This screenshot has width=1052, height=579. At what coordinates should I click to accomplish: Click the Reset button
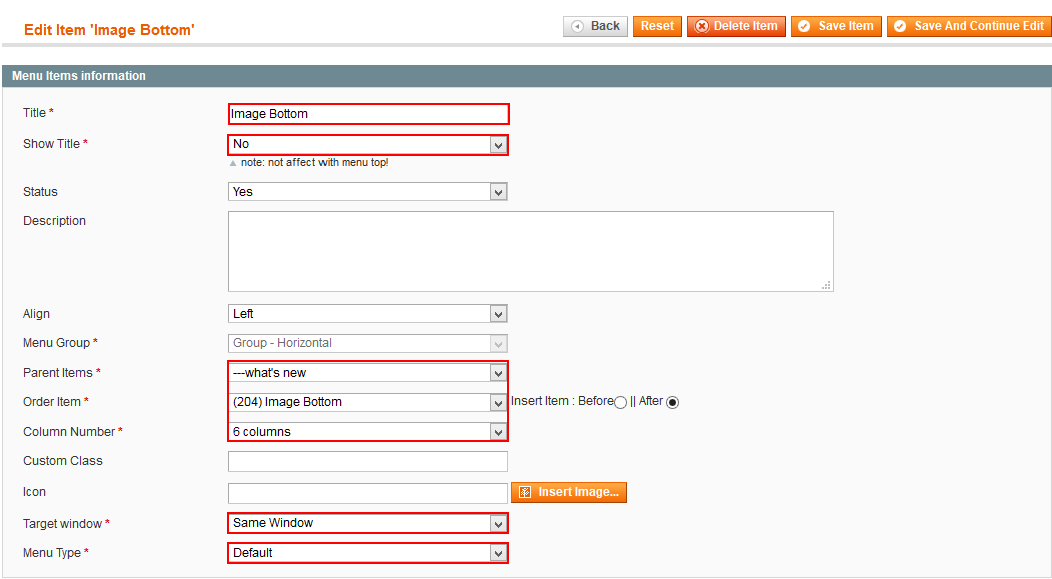657,26
